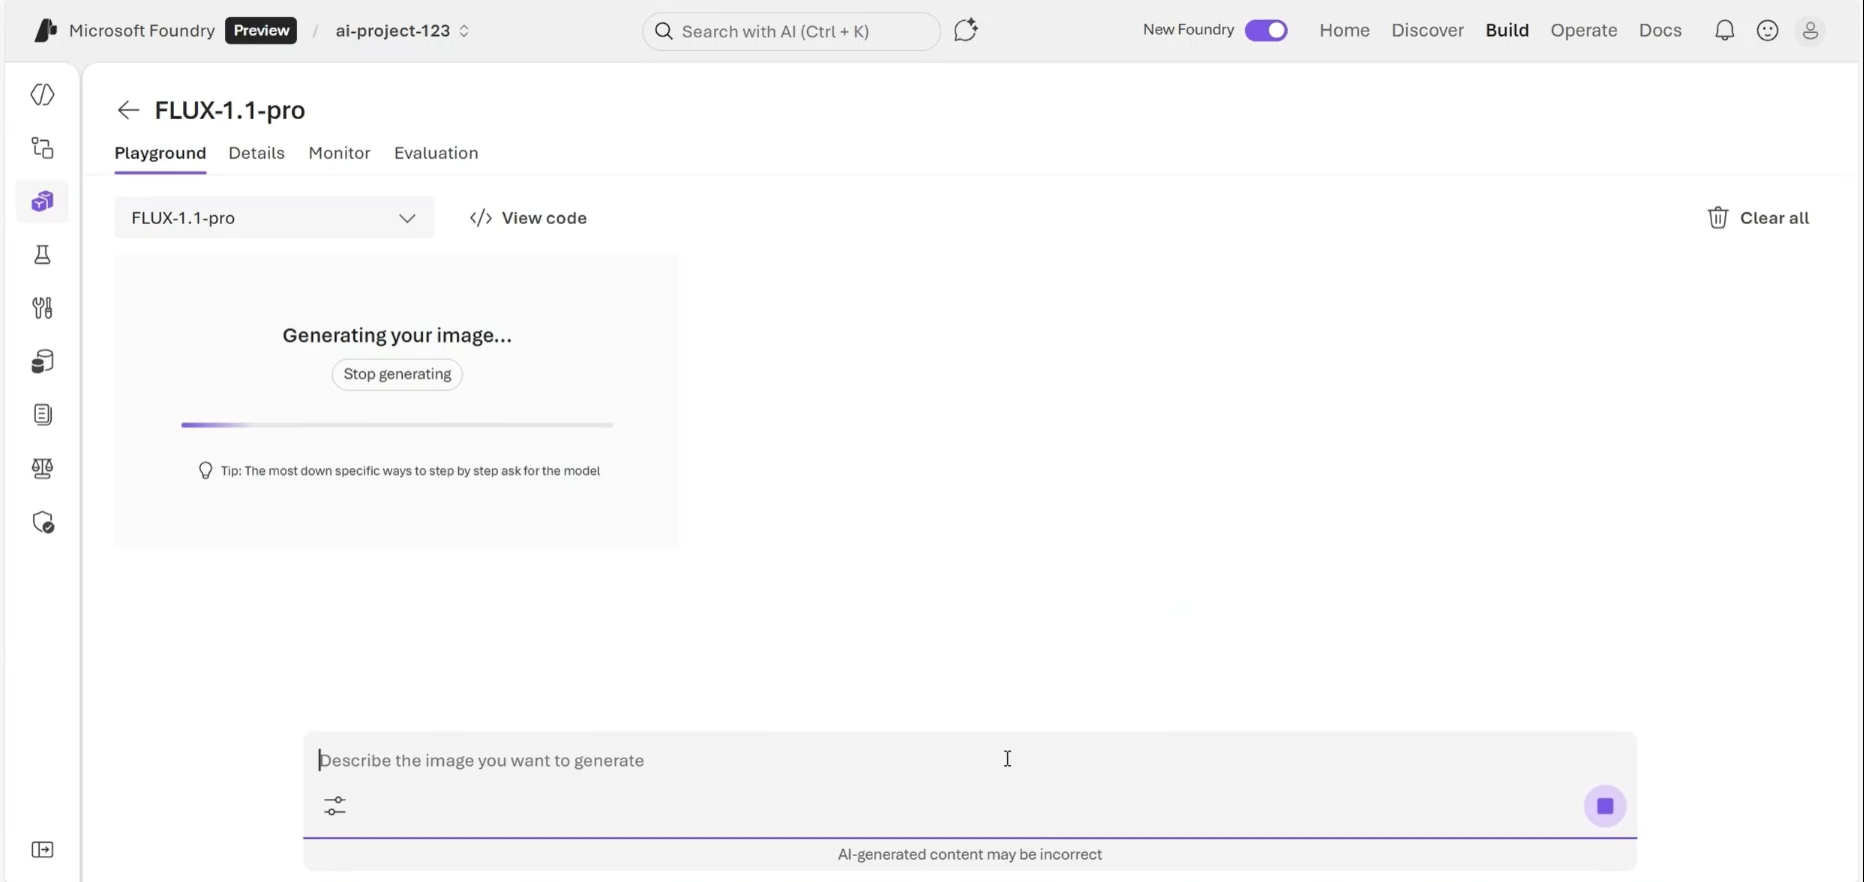Viewport: 1864px width, 882px height.
Task: Go back using the arrow beside FLUX-1.1-pro
Action: tap(128, 110)
